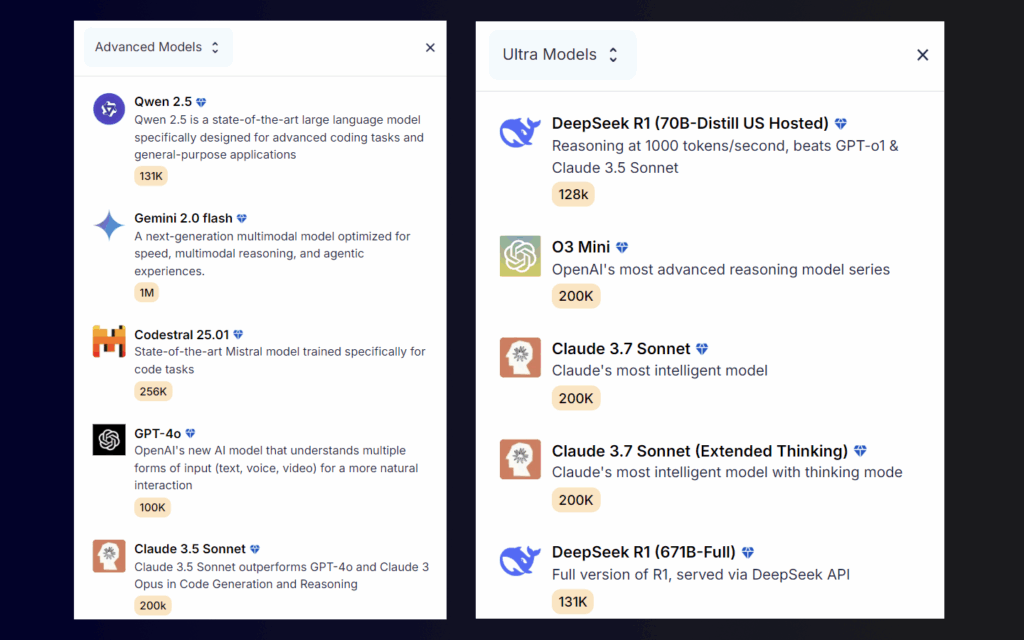Click the Codestral 25.01 Mistral logo
The width and height of the screenshot is (1024, 640).
pos(109,342)
